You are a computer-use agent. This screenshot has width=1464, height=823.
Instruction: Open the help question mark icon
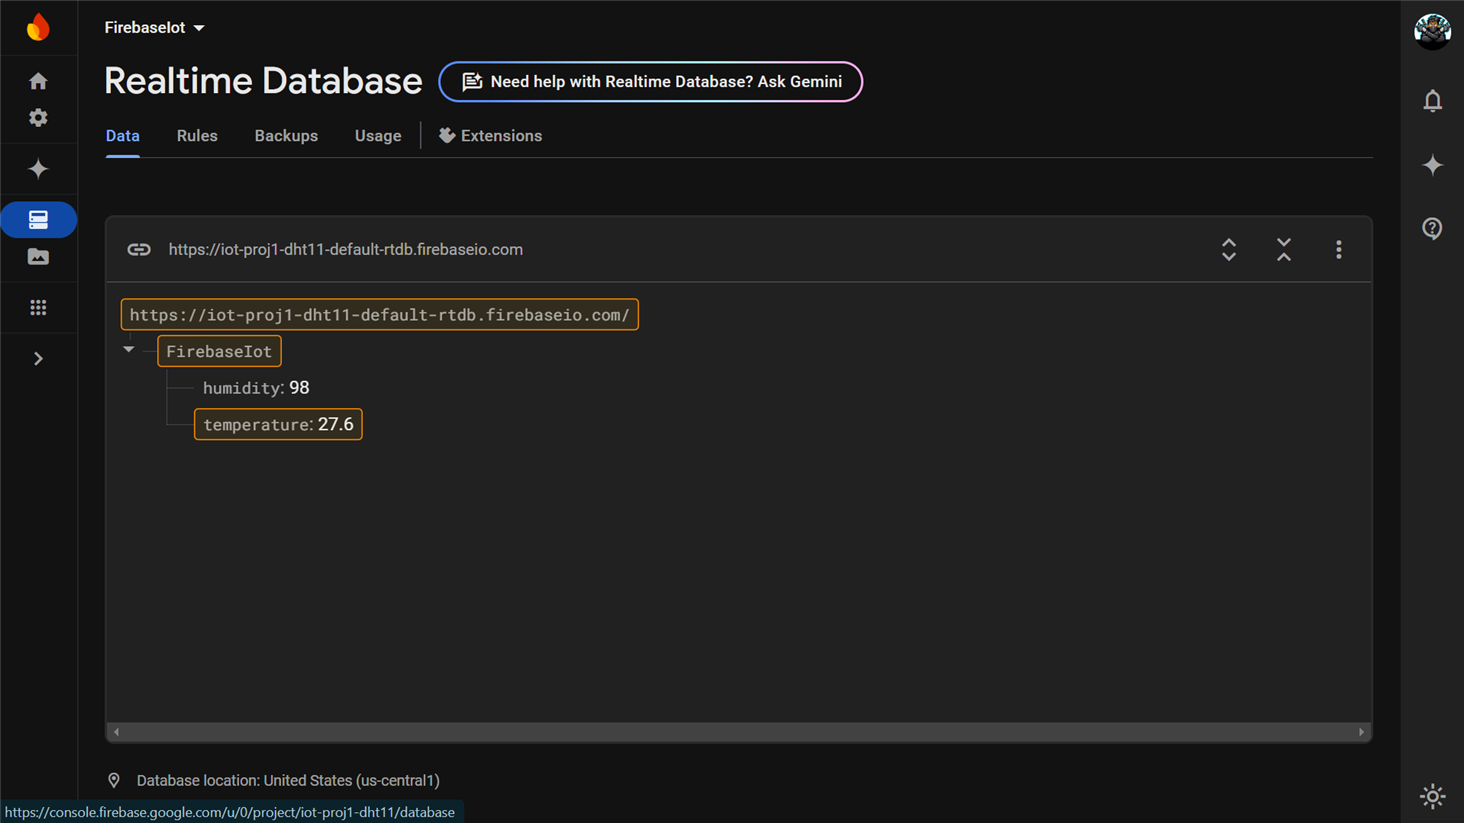1432,228
